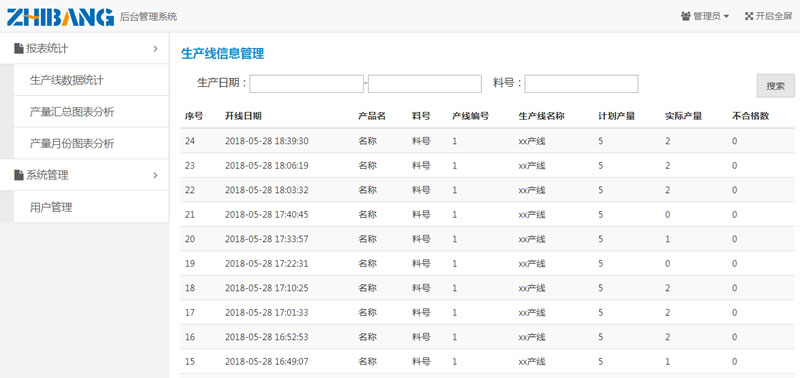Click date 2018-05-28 18:03:32

click(x=266, y=190)
